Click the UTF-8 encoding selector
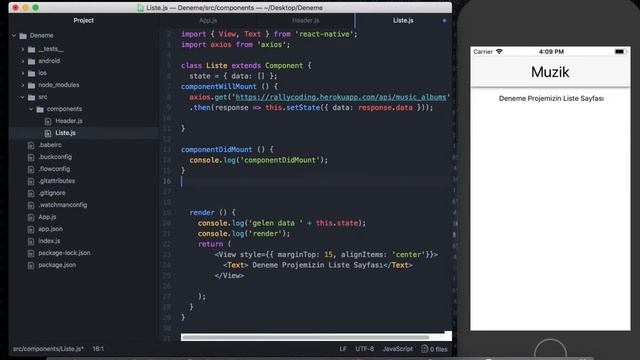The width and height of the screenshot is (640, 360). pos(364,349)
